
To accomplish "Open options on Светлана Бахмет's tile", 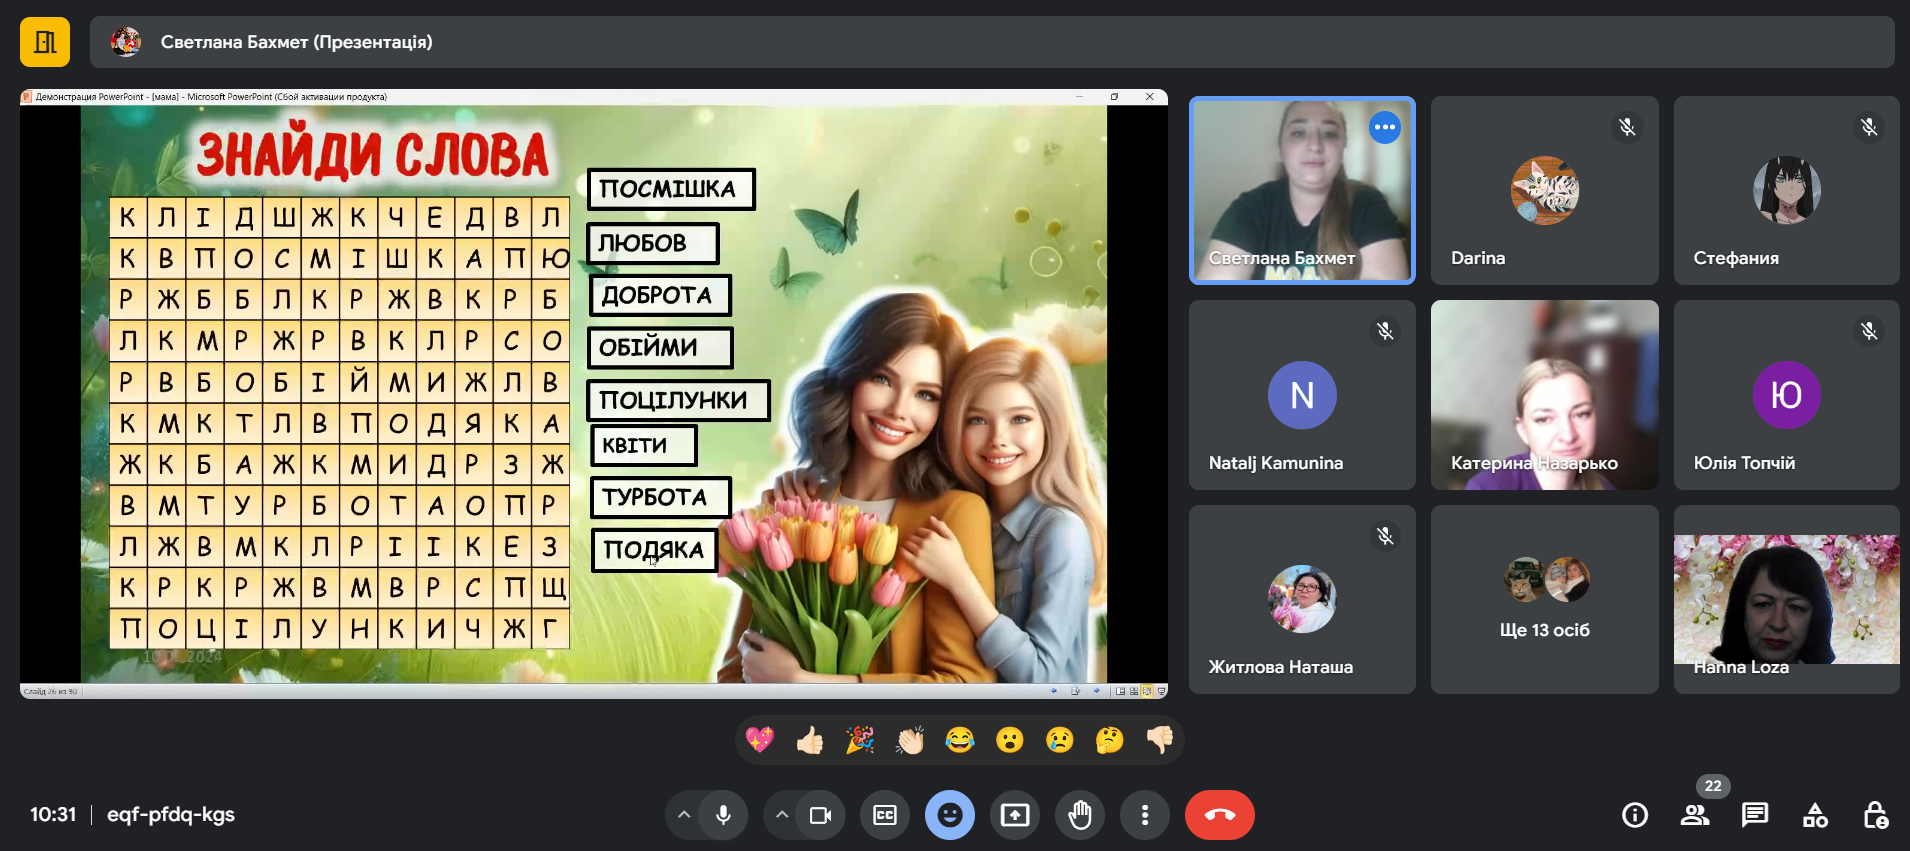I will [1385, 127].
